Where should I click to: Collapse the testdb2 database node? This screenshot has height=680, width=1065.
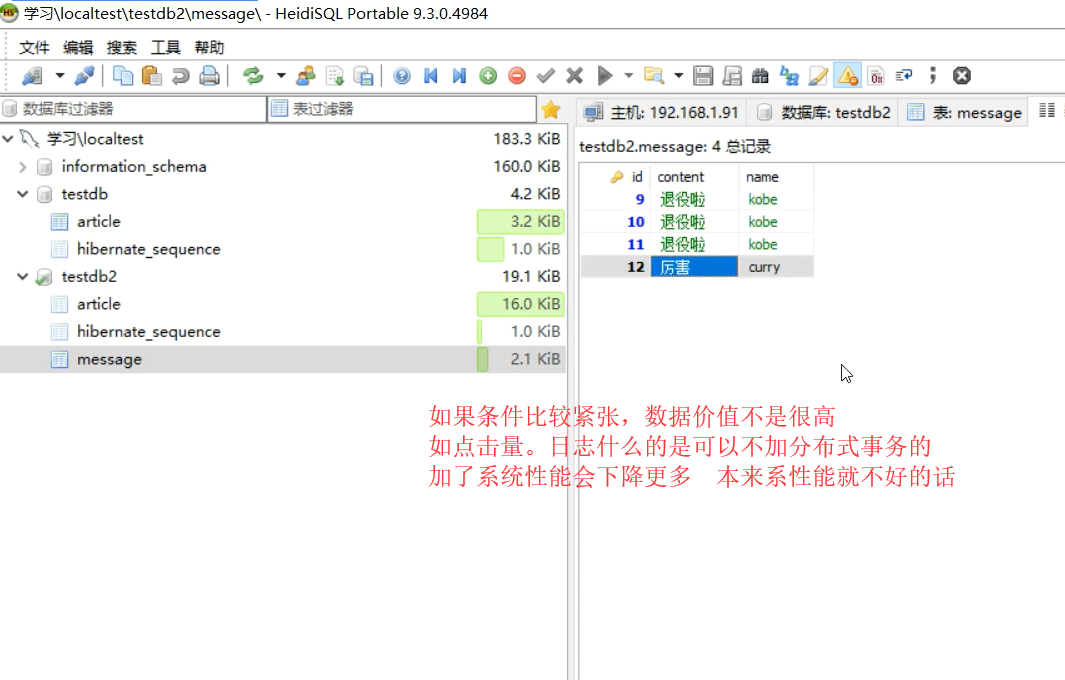[x=22, y=276]
